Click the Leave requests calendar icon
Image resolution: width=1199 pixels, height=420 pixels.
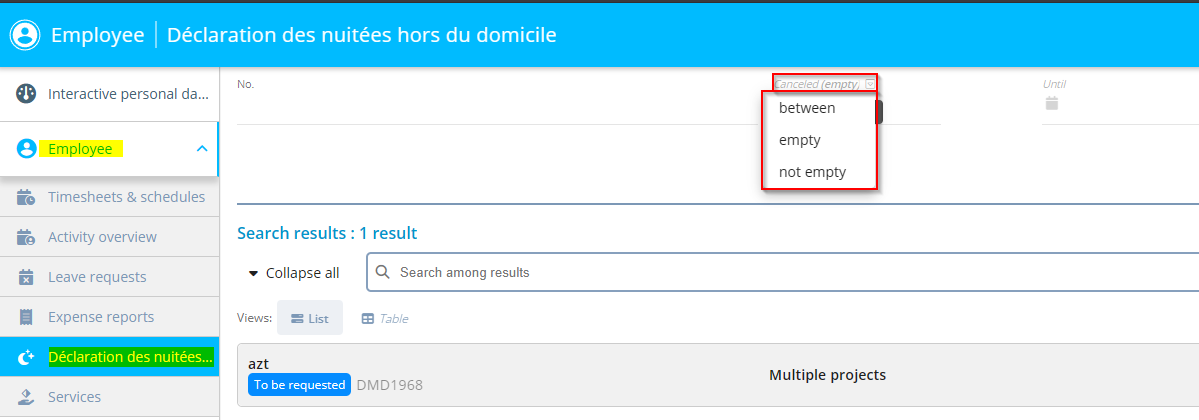pyautogui.click(x=27, y=277)
